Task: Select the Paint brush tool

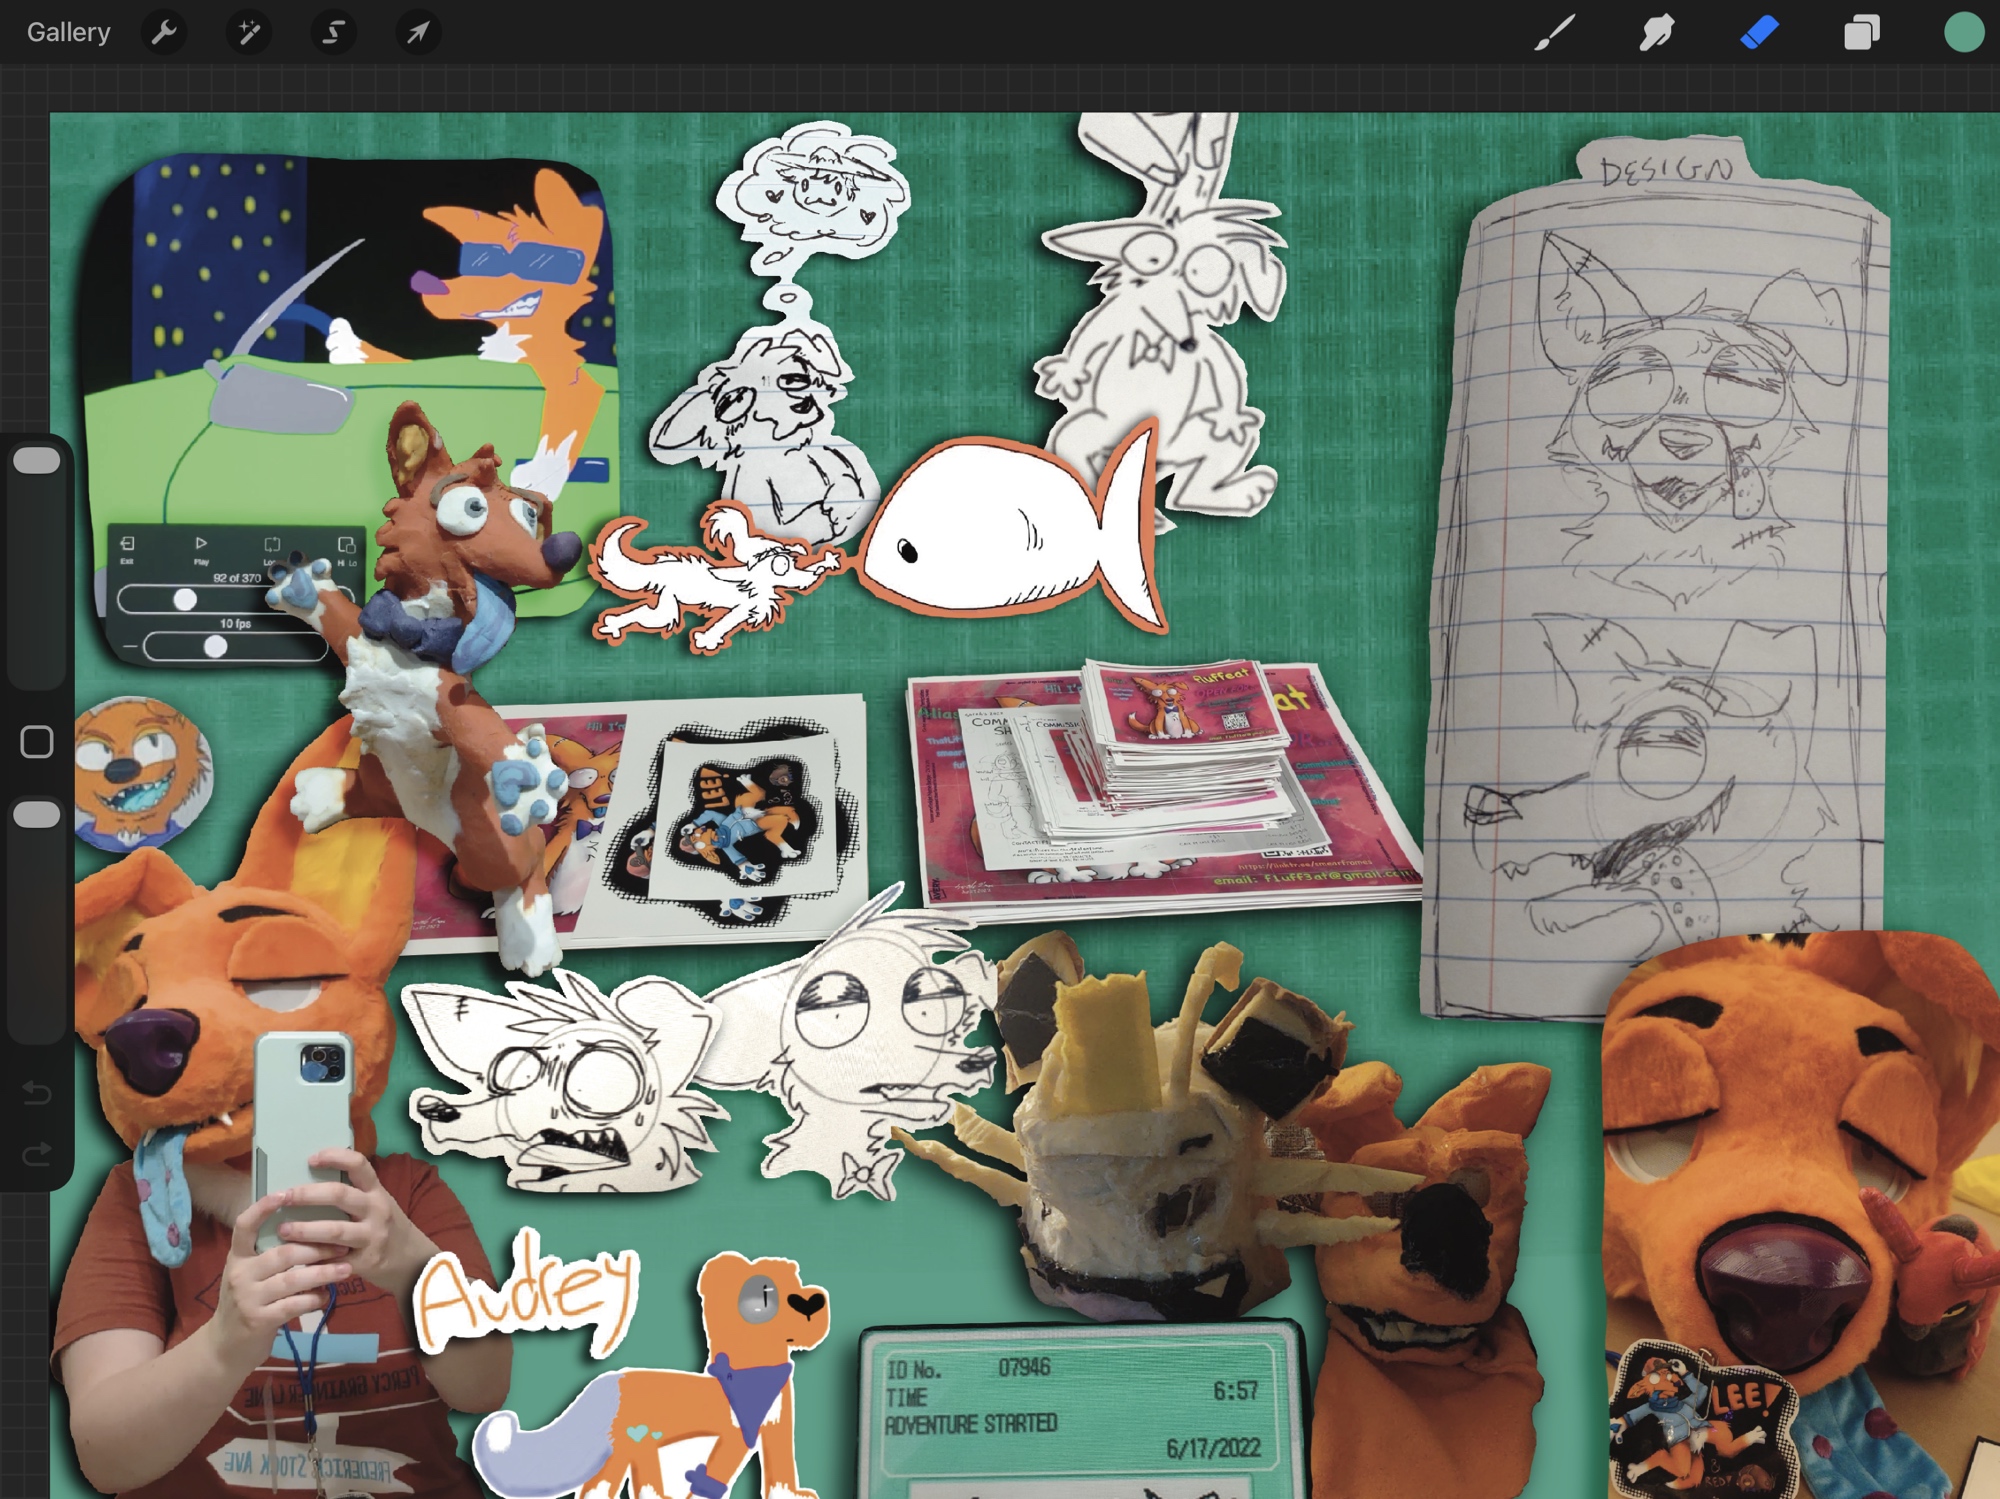Action: (x=1555, y=33)
